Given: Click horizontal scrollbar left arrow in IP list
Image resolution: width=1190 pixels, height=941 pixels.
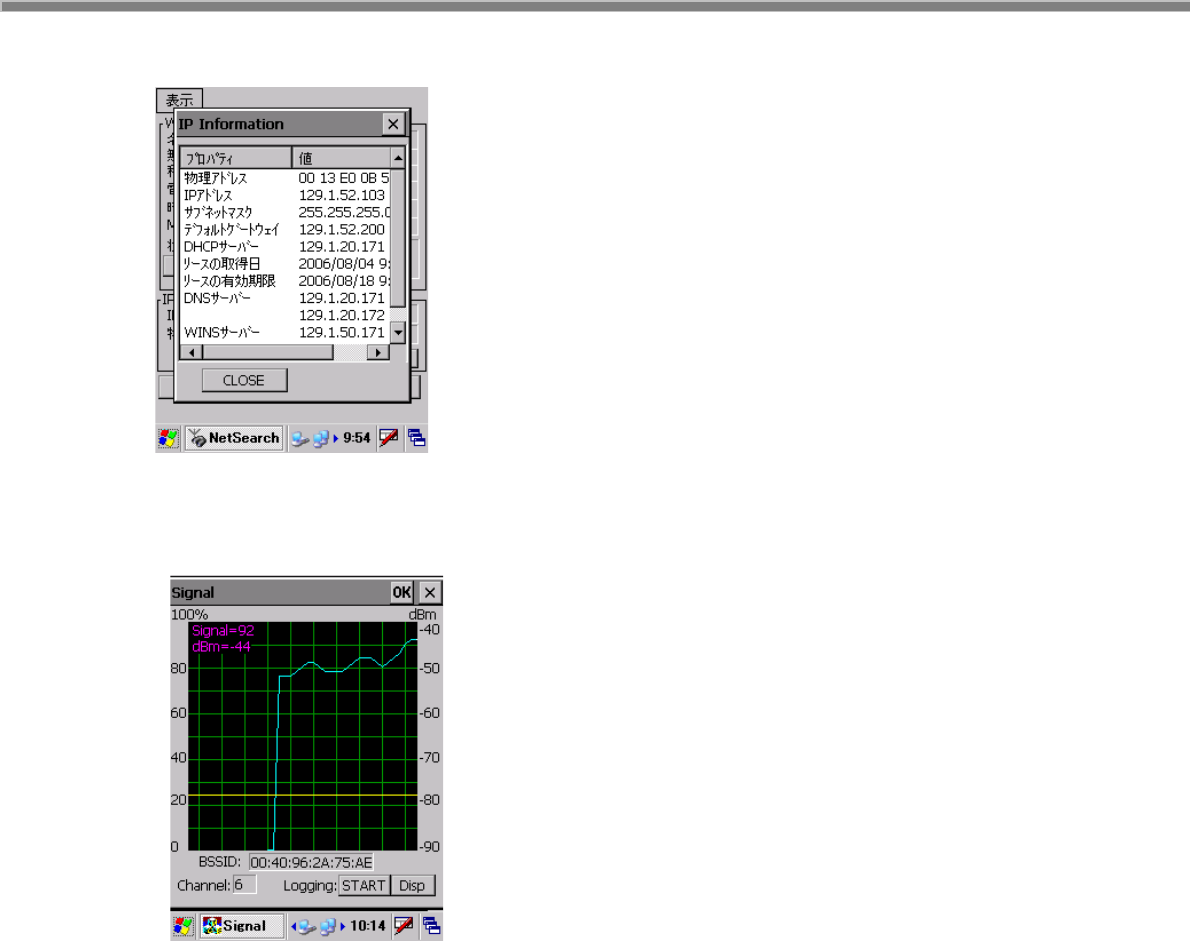Looking at the screenshot, I should [191, 352].
